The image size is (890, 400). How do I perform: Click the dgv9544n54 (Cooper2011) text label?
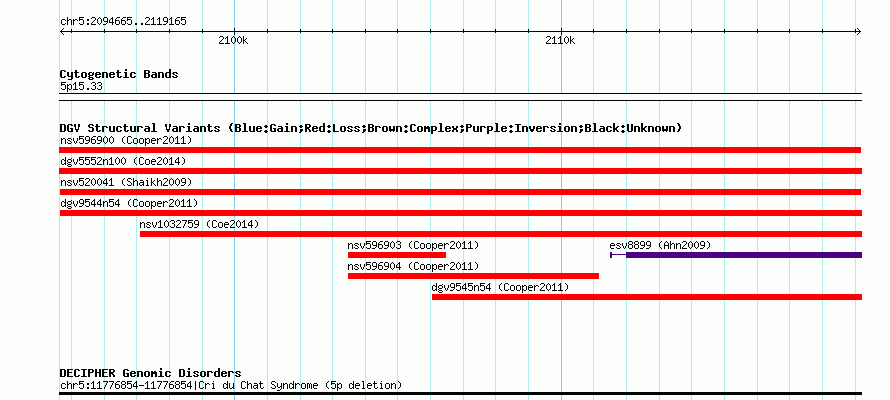(129, 203)
